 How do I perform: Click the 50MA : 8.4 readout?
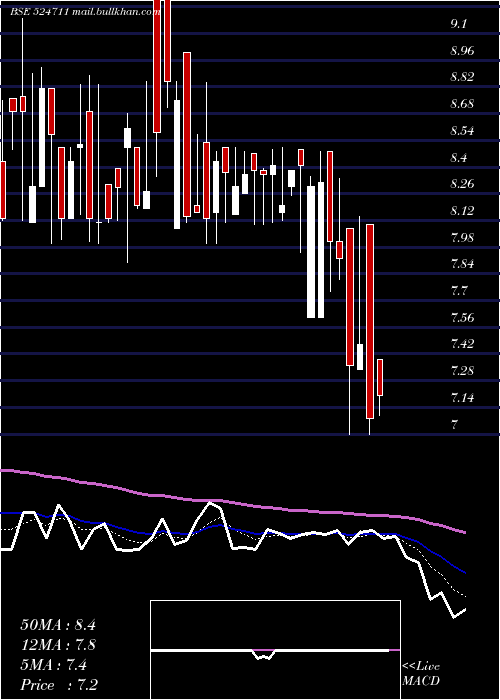tap(58, 625)
